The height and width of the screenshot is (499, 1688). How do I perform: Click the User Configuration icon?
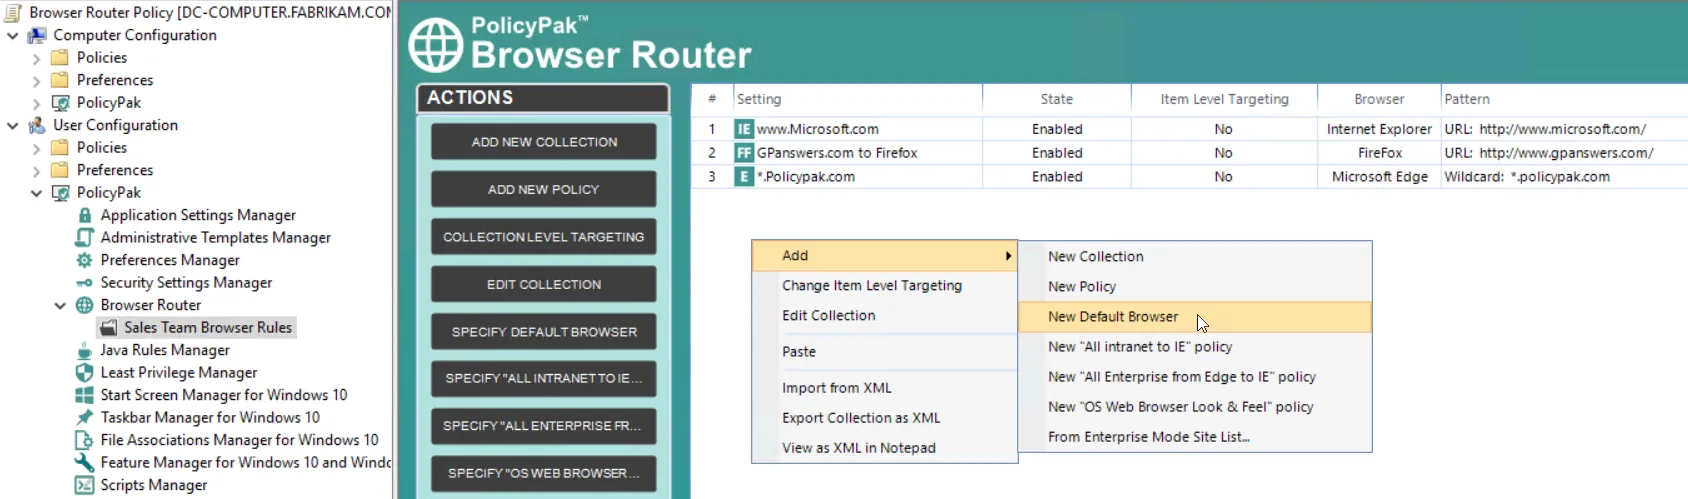[37, 125]
